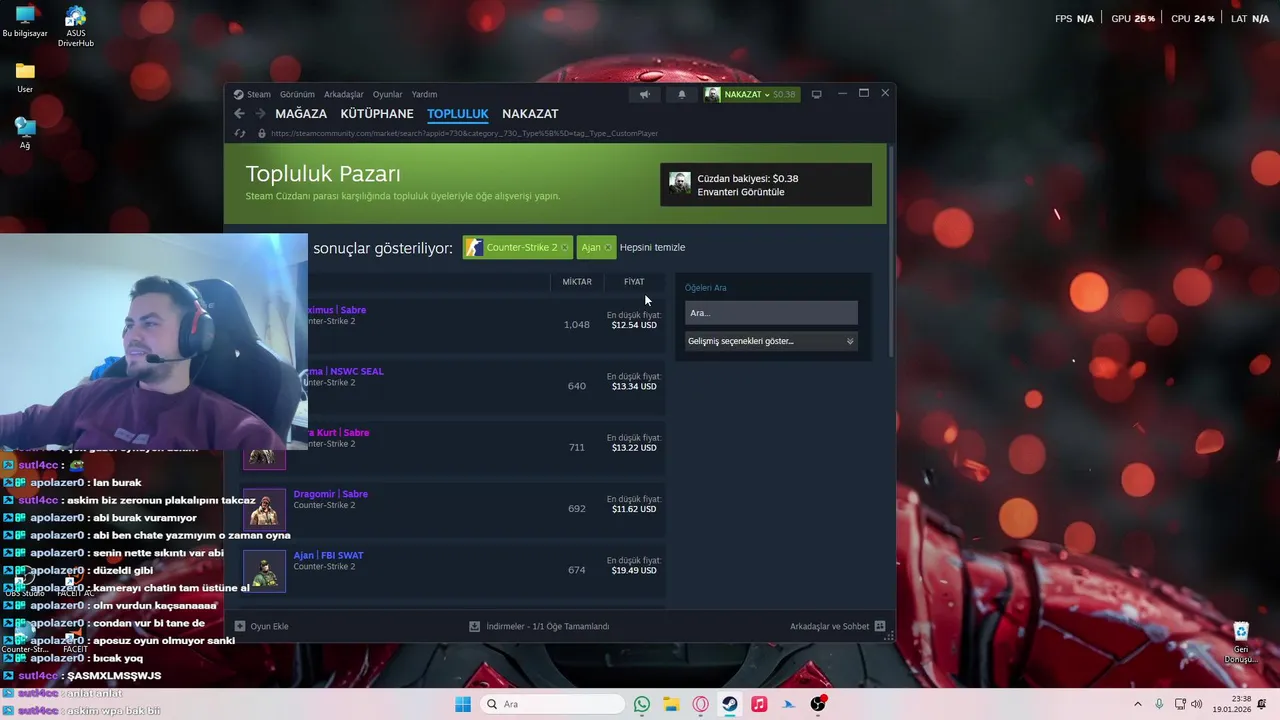Click the Steam taskbar icon

click(x=730, y=704)
